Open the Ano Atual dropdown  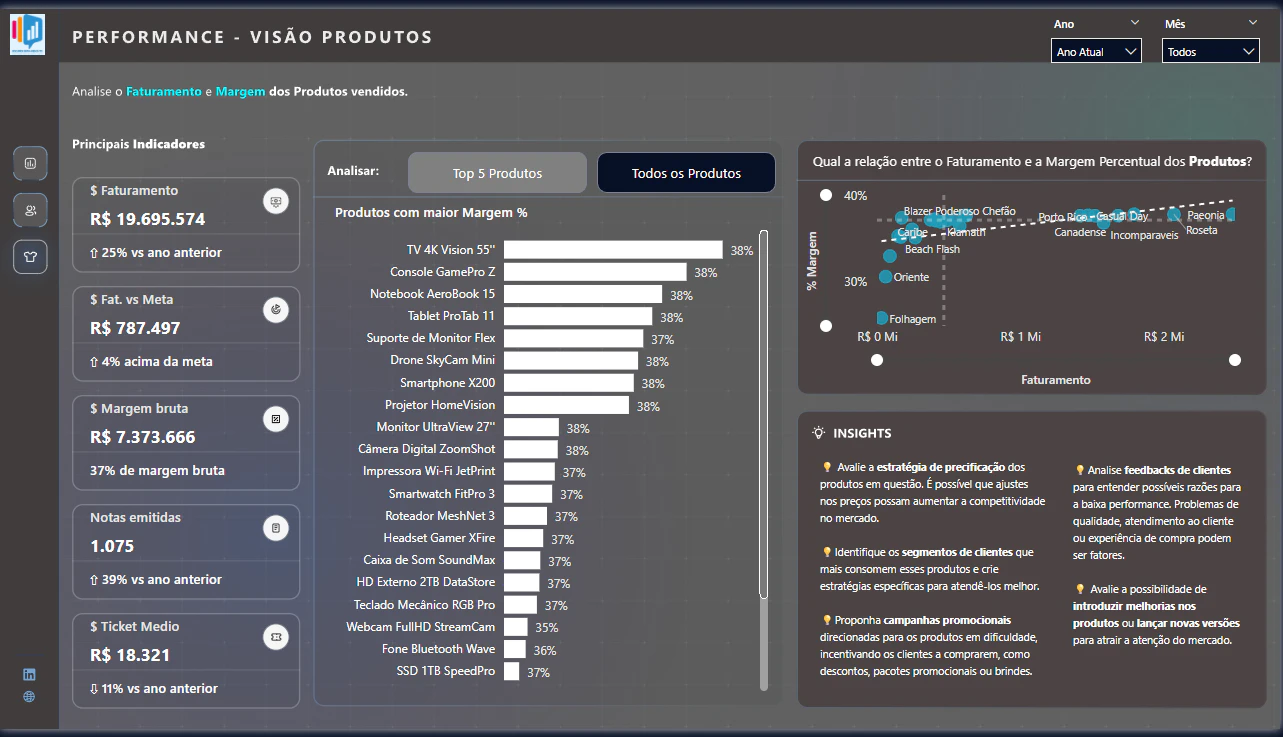(1097, 51)
